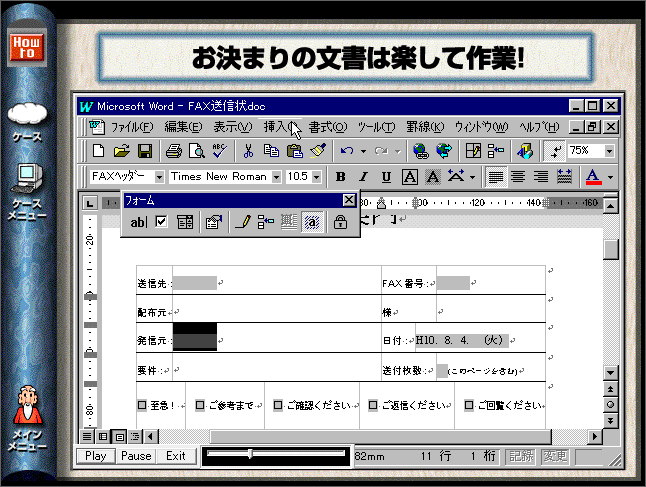
Task: Click the New document icon
Action: (x=98, y=151)
